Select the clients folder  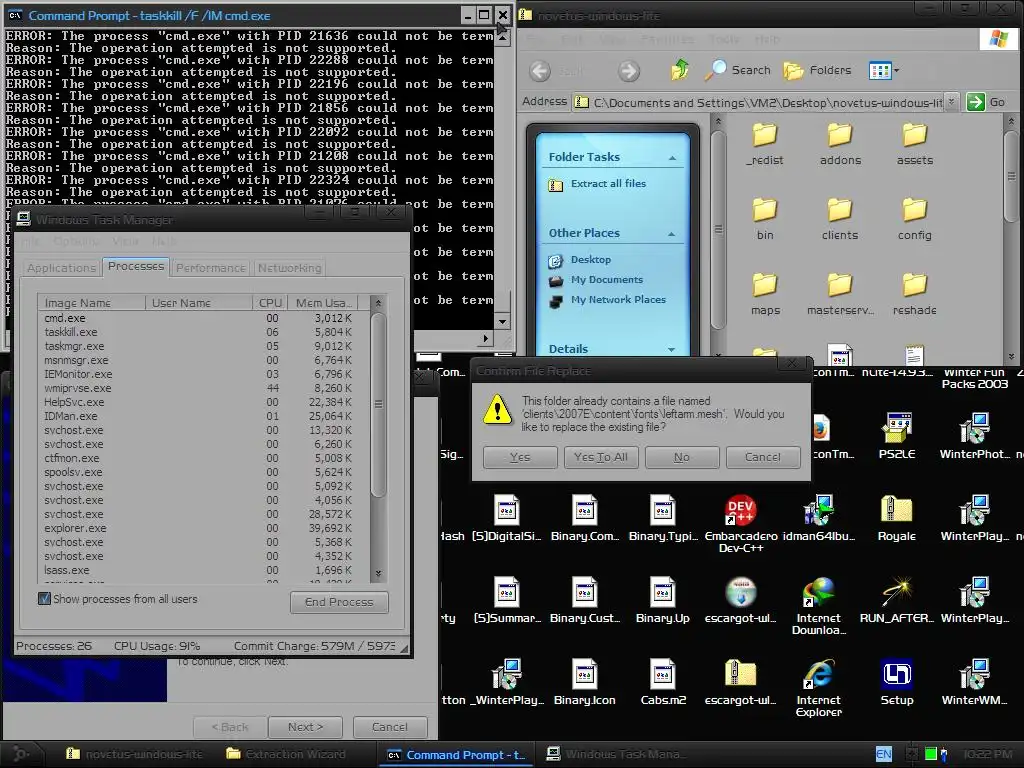pos(840,219)
